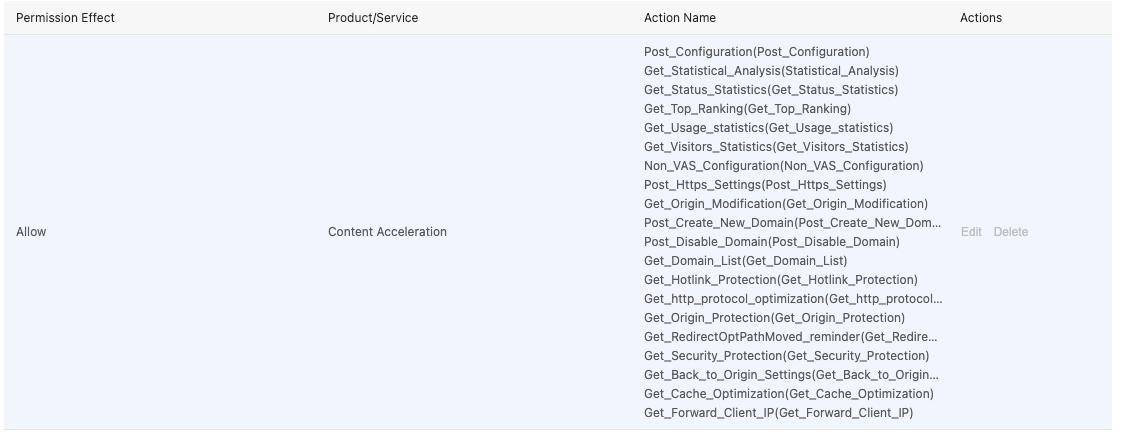Click the Action Name column header

[679, 18]
